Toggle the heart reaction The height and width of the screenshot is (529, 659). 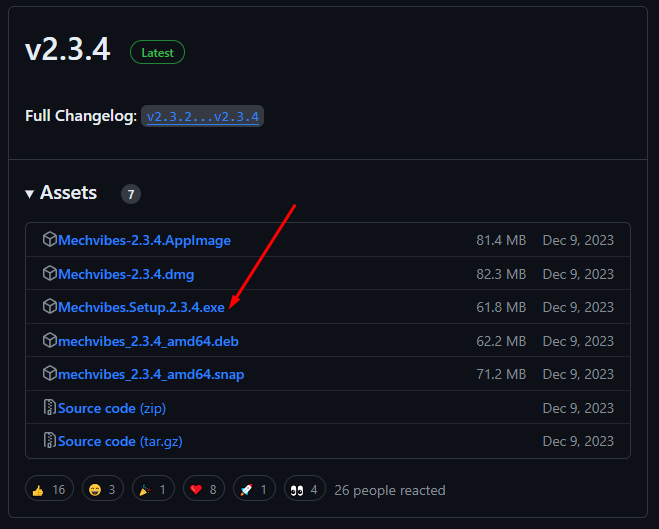click(204, 489)
